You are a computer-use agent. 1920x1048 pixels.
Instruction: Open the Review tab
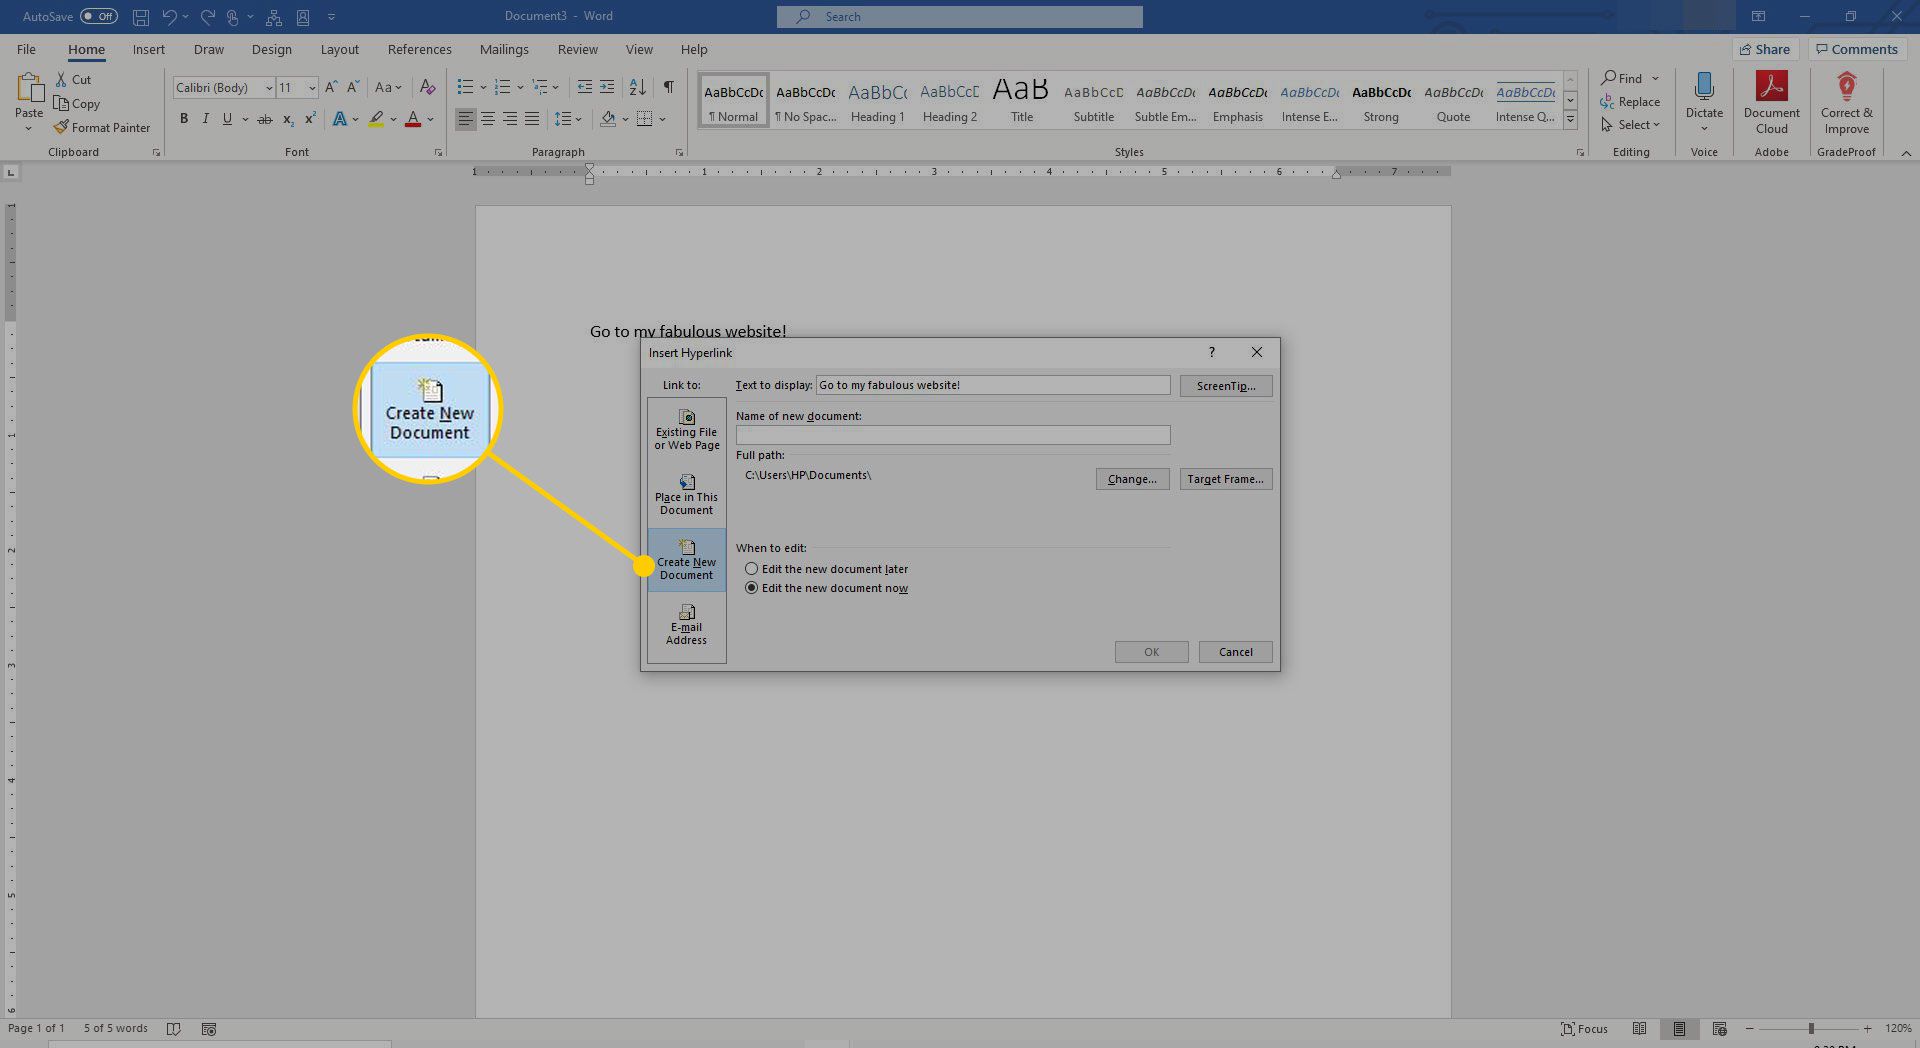[577, 49]
